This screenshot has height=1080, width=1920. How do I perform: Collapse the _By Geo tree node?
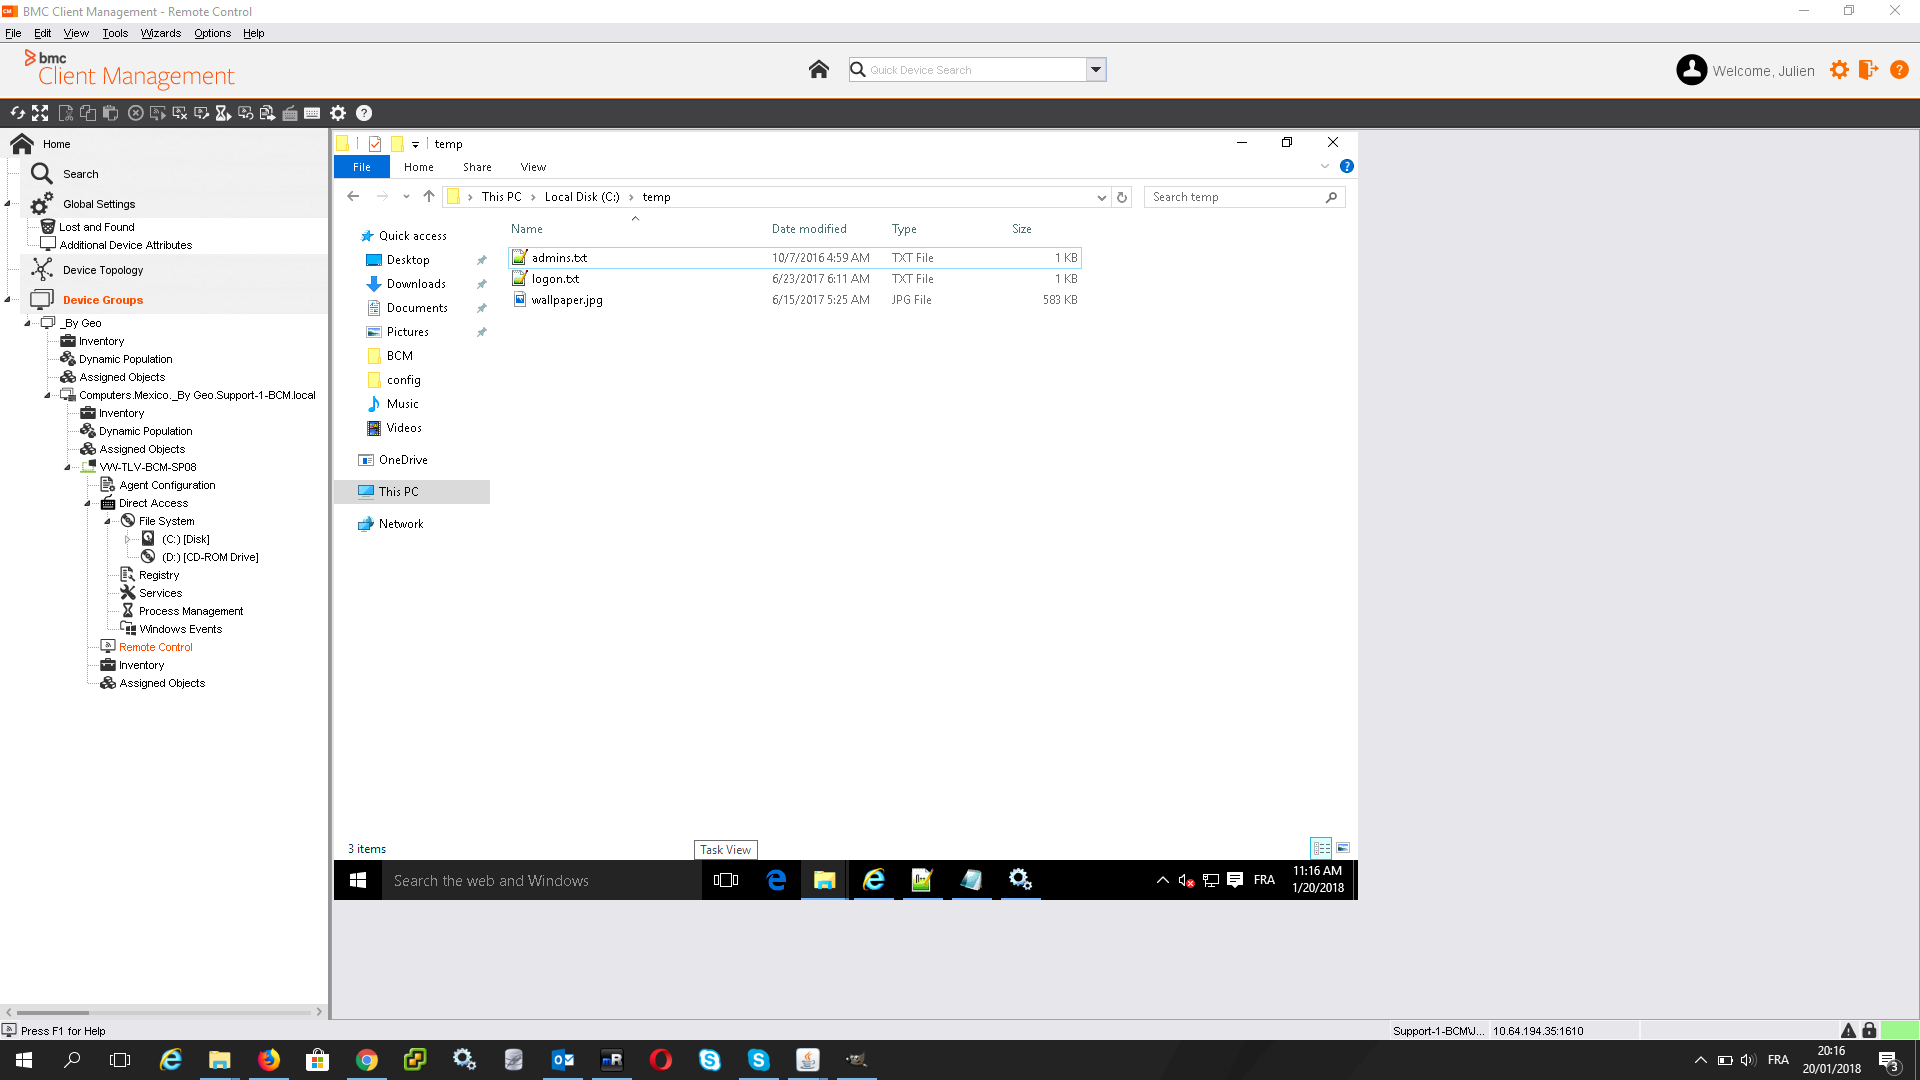(x=28, y=323)
